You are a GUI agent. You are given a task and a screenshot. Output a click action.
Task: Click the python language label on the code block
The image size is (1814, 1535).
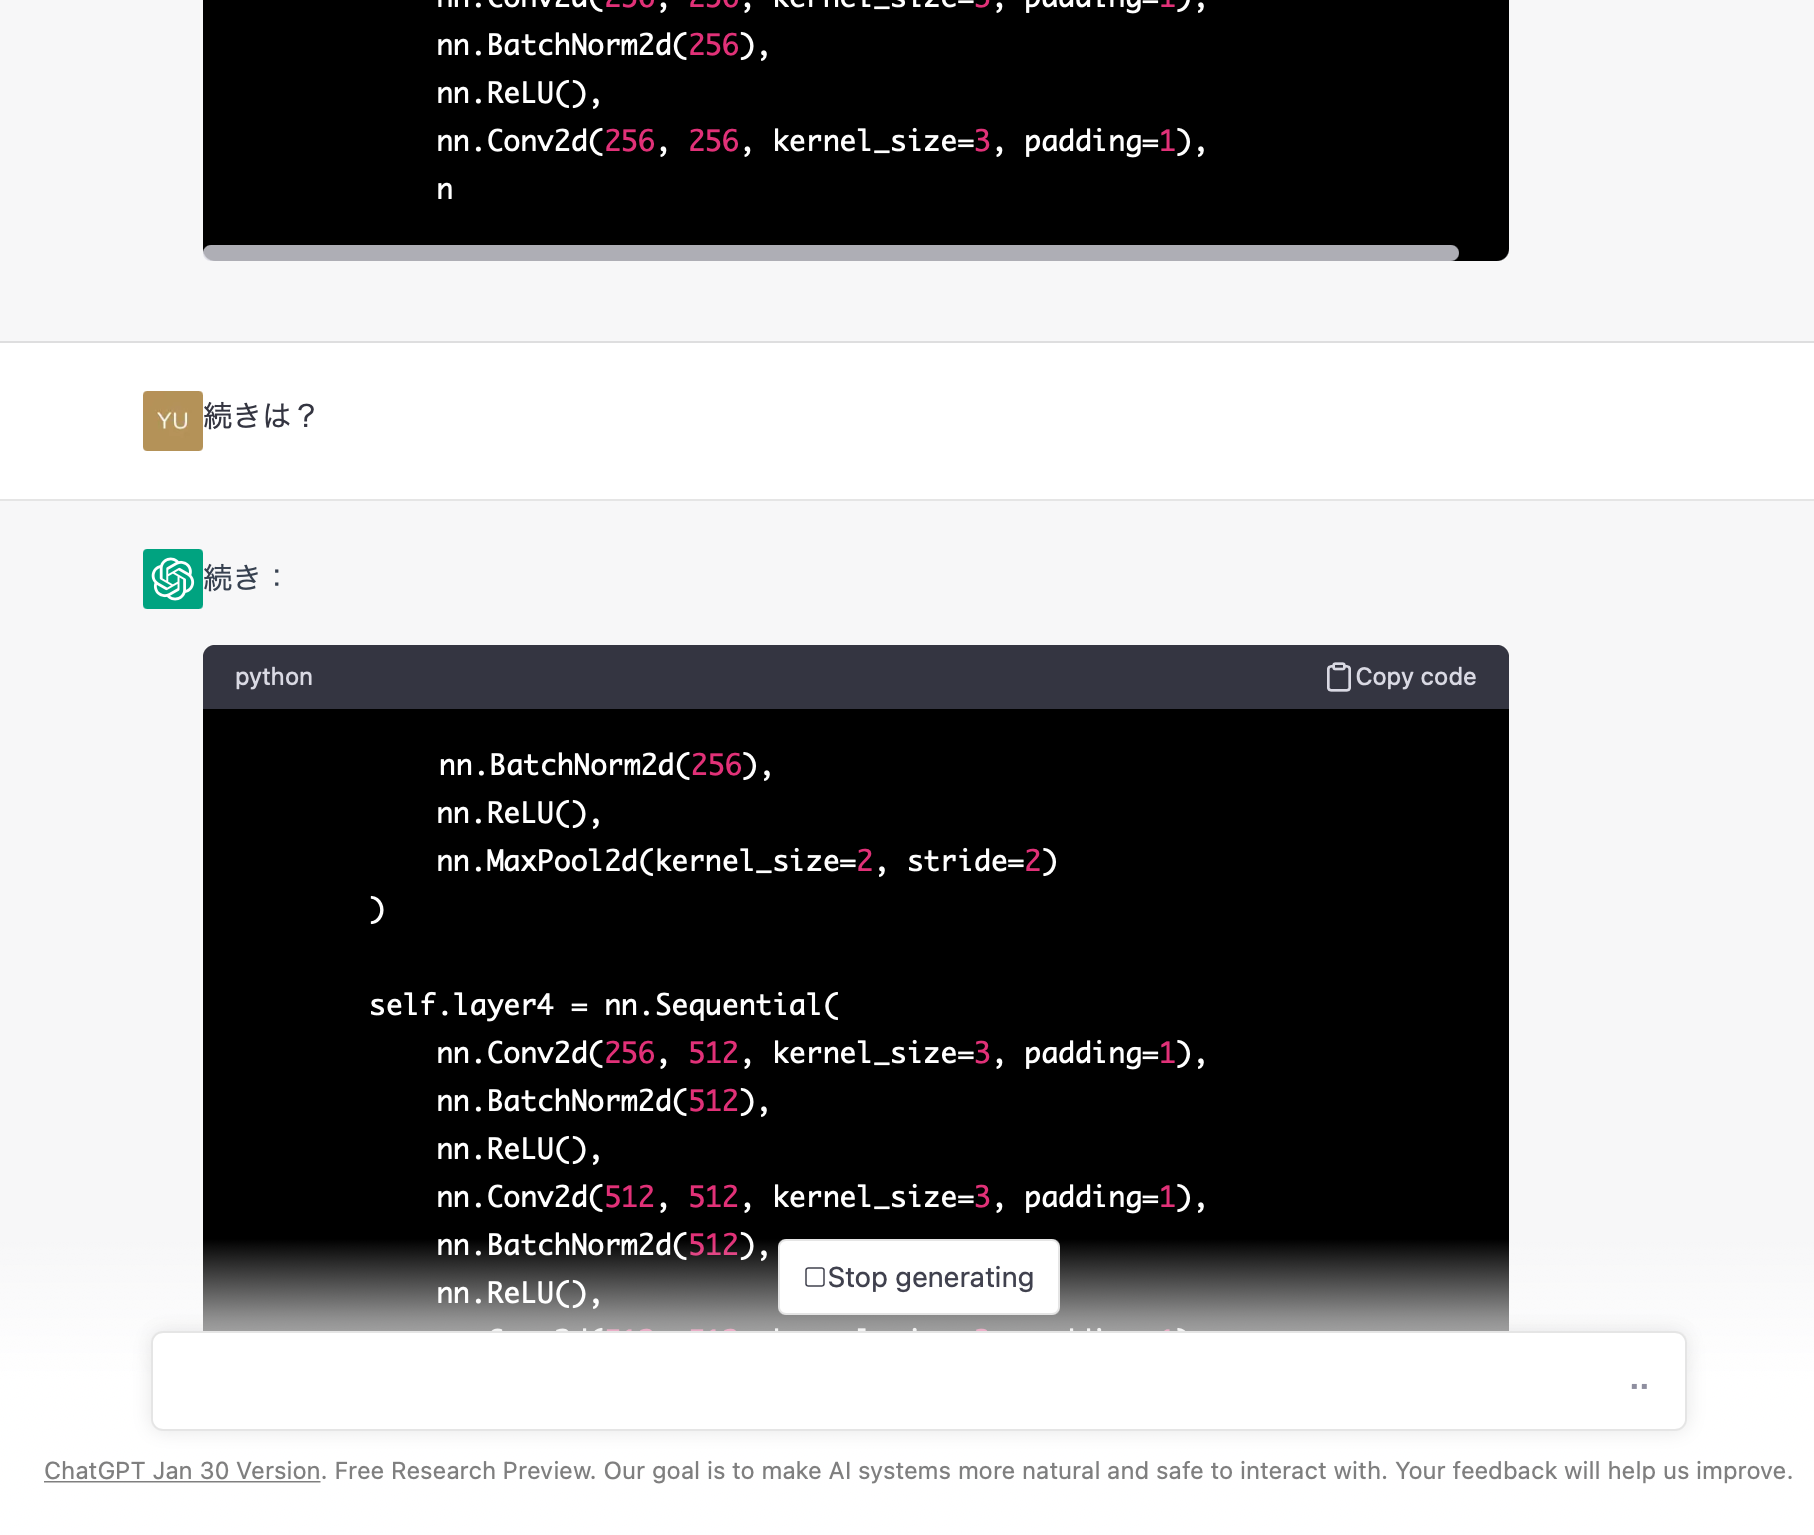(x=273, y=676)
